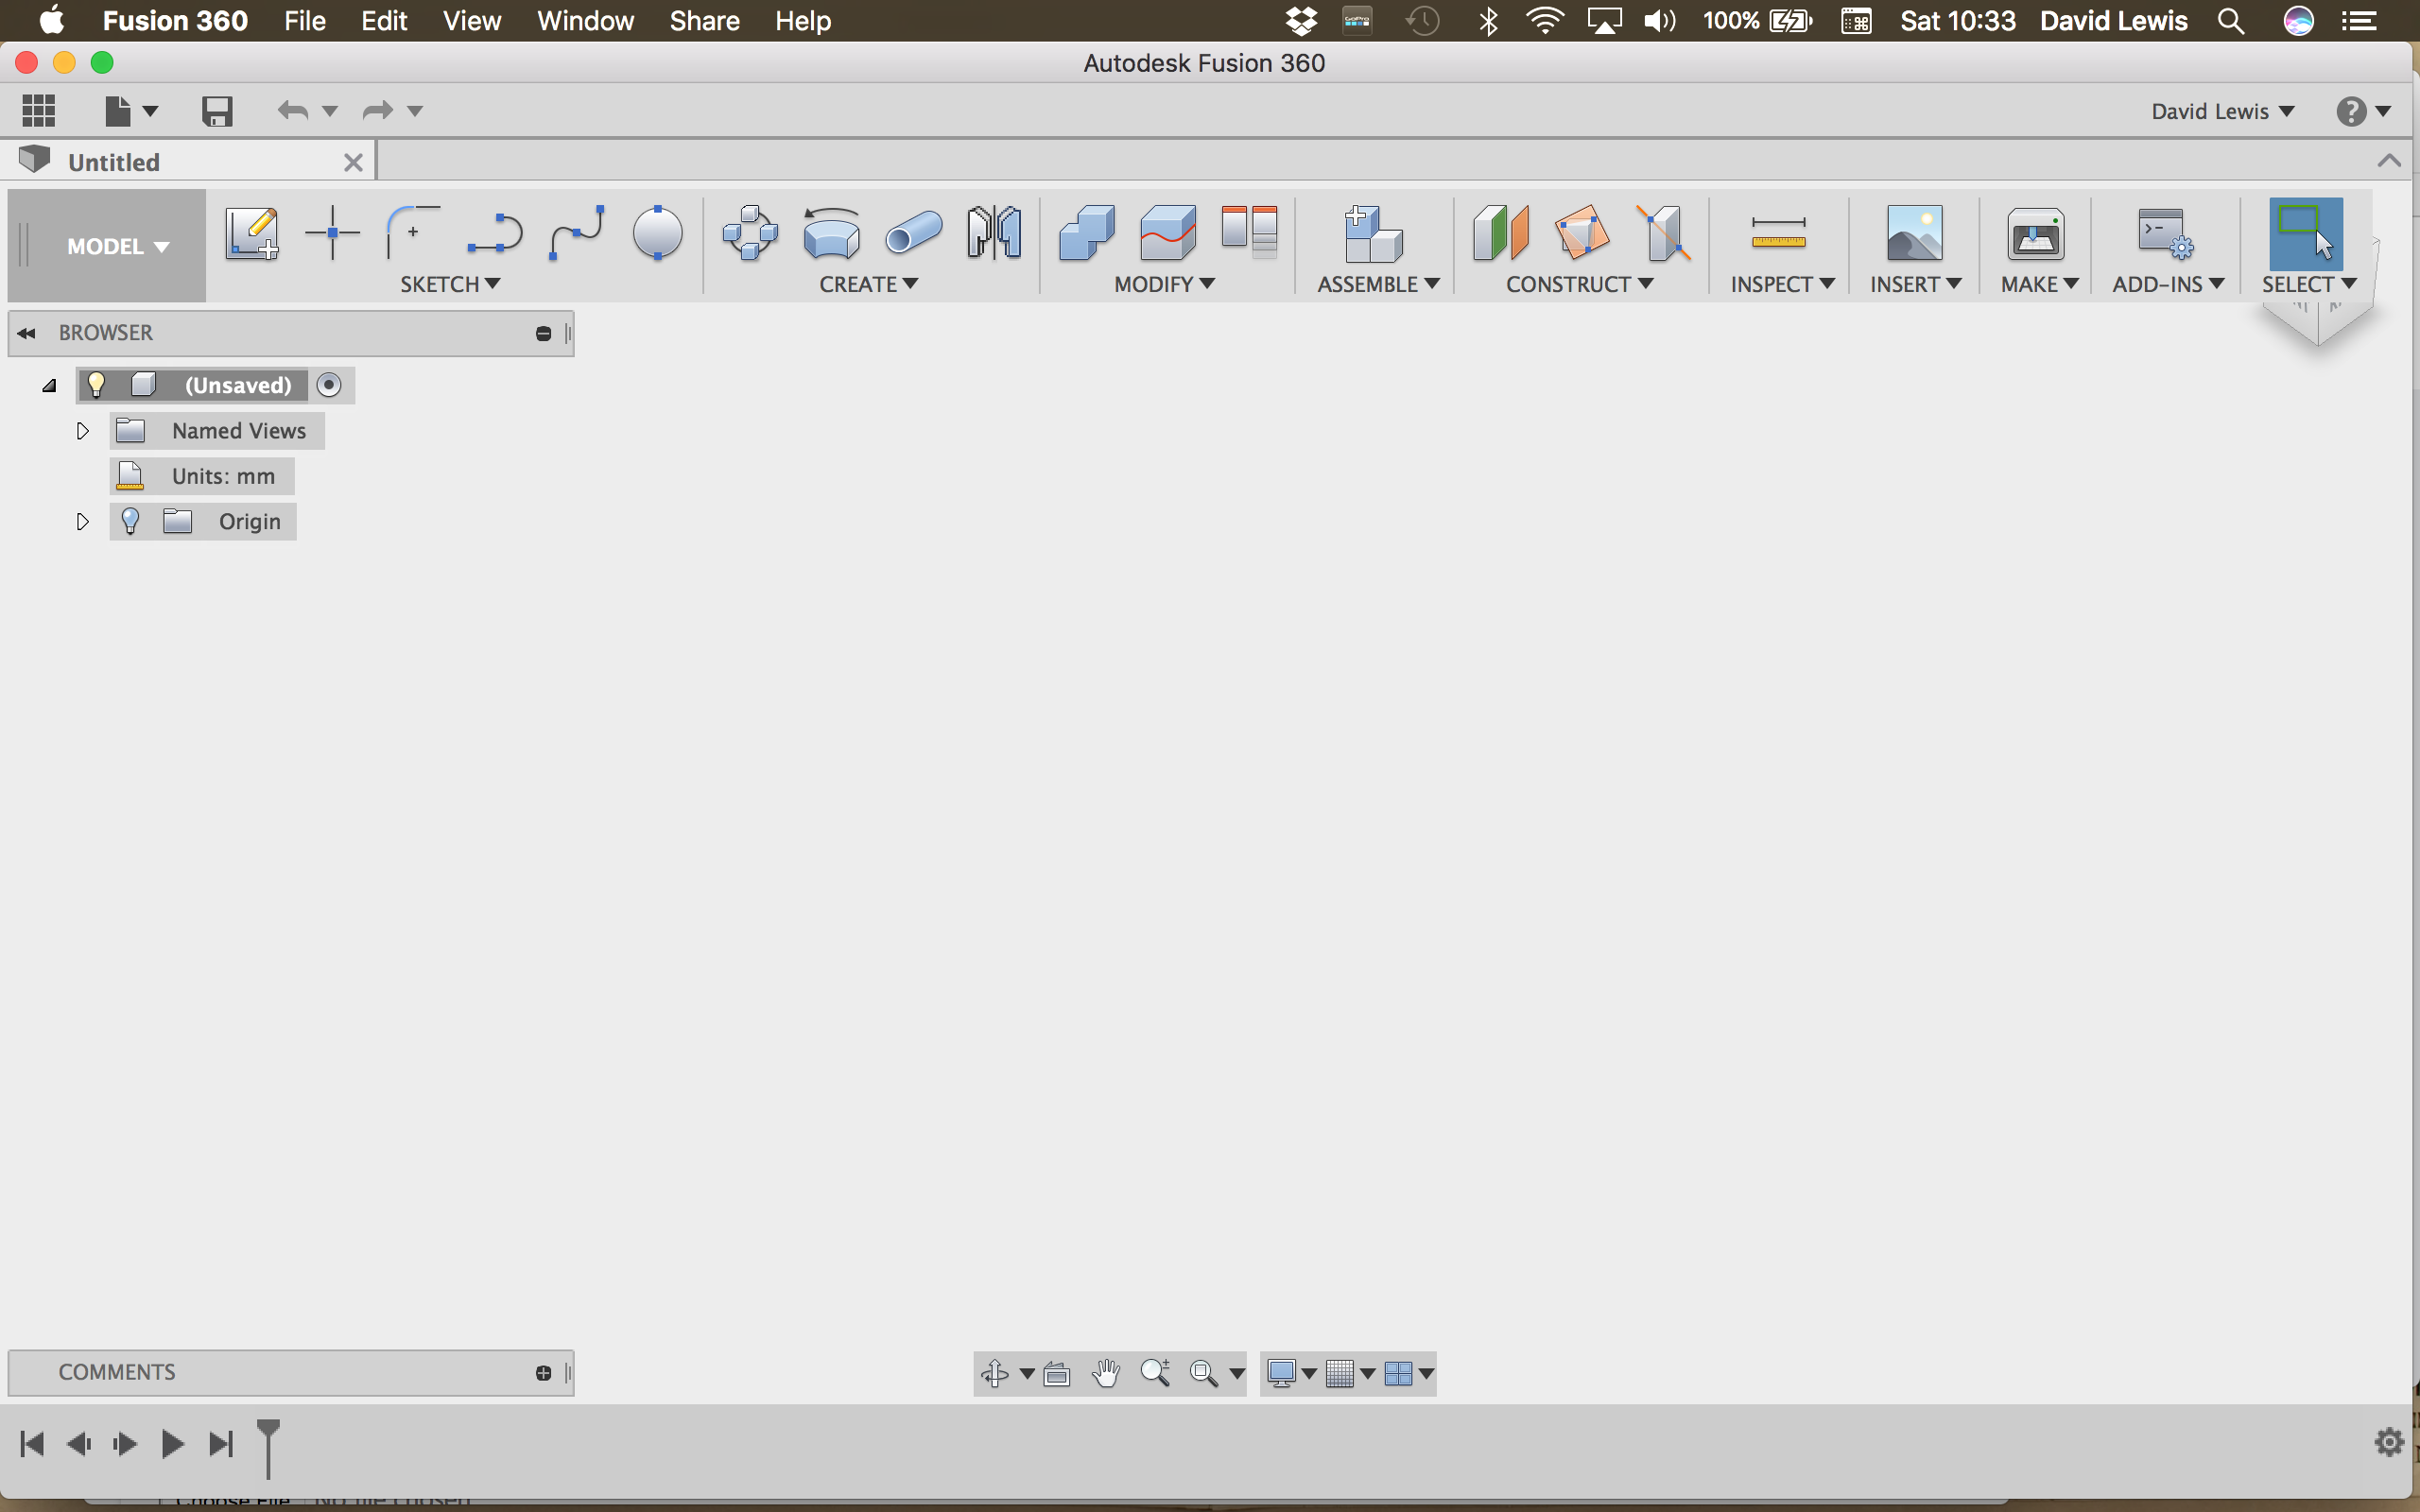Toggle the Origin folder lightbulb visibility

[130, 521]
